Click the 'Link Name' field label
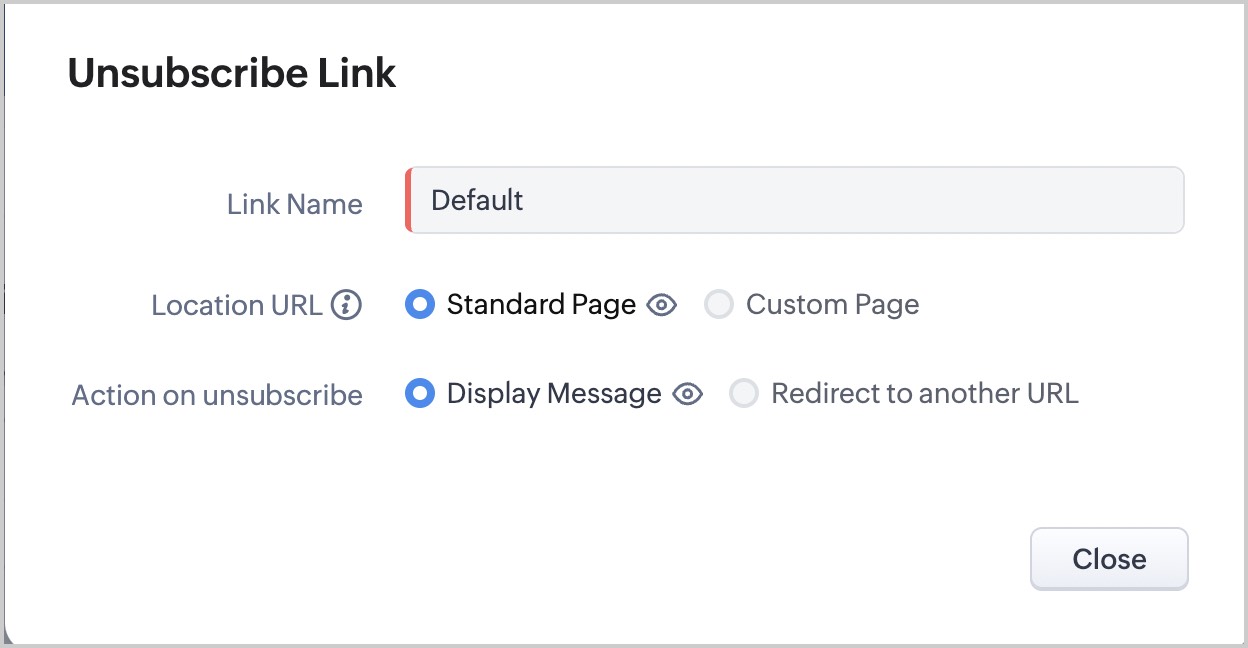Viewport: 1248px width, 648px height. coord(294,204)
